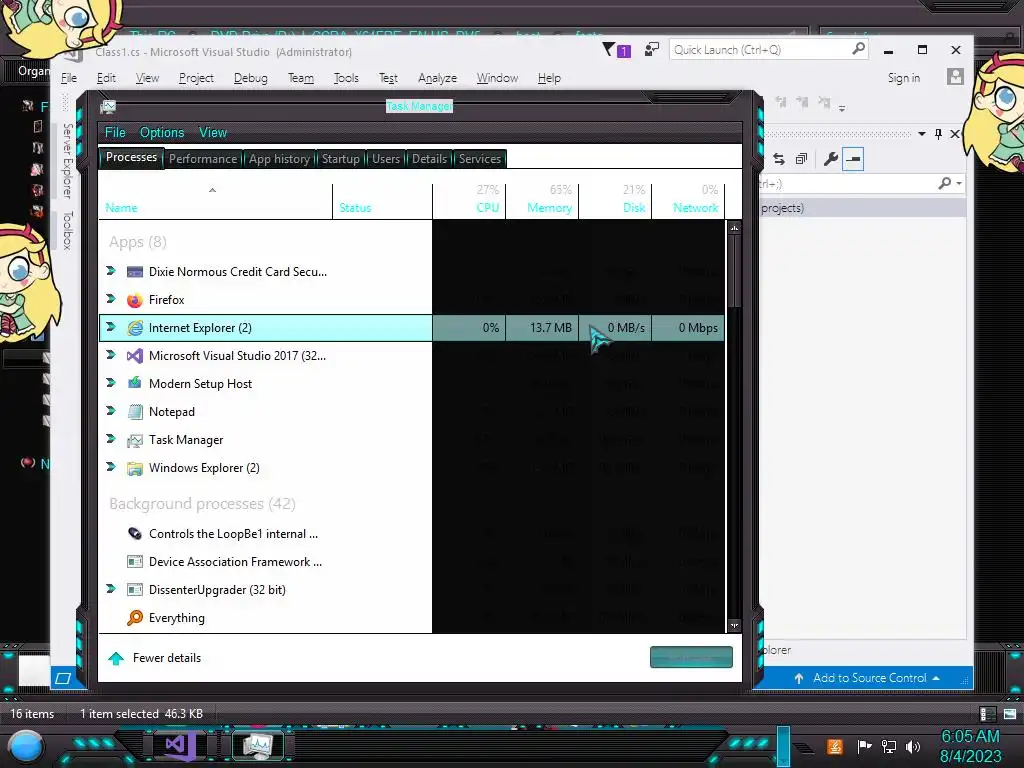Switch to the Startup tab
This screenshot has width=1024, height=768.
point(340,159)
